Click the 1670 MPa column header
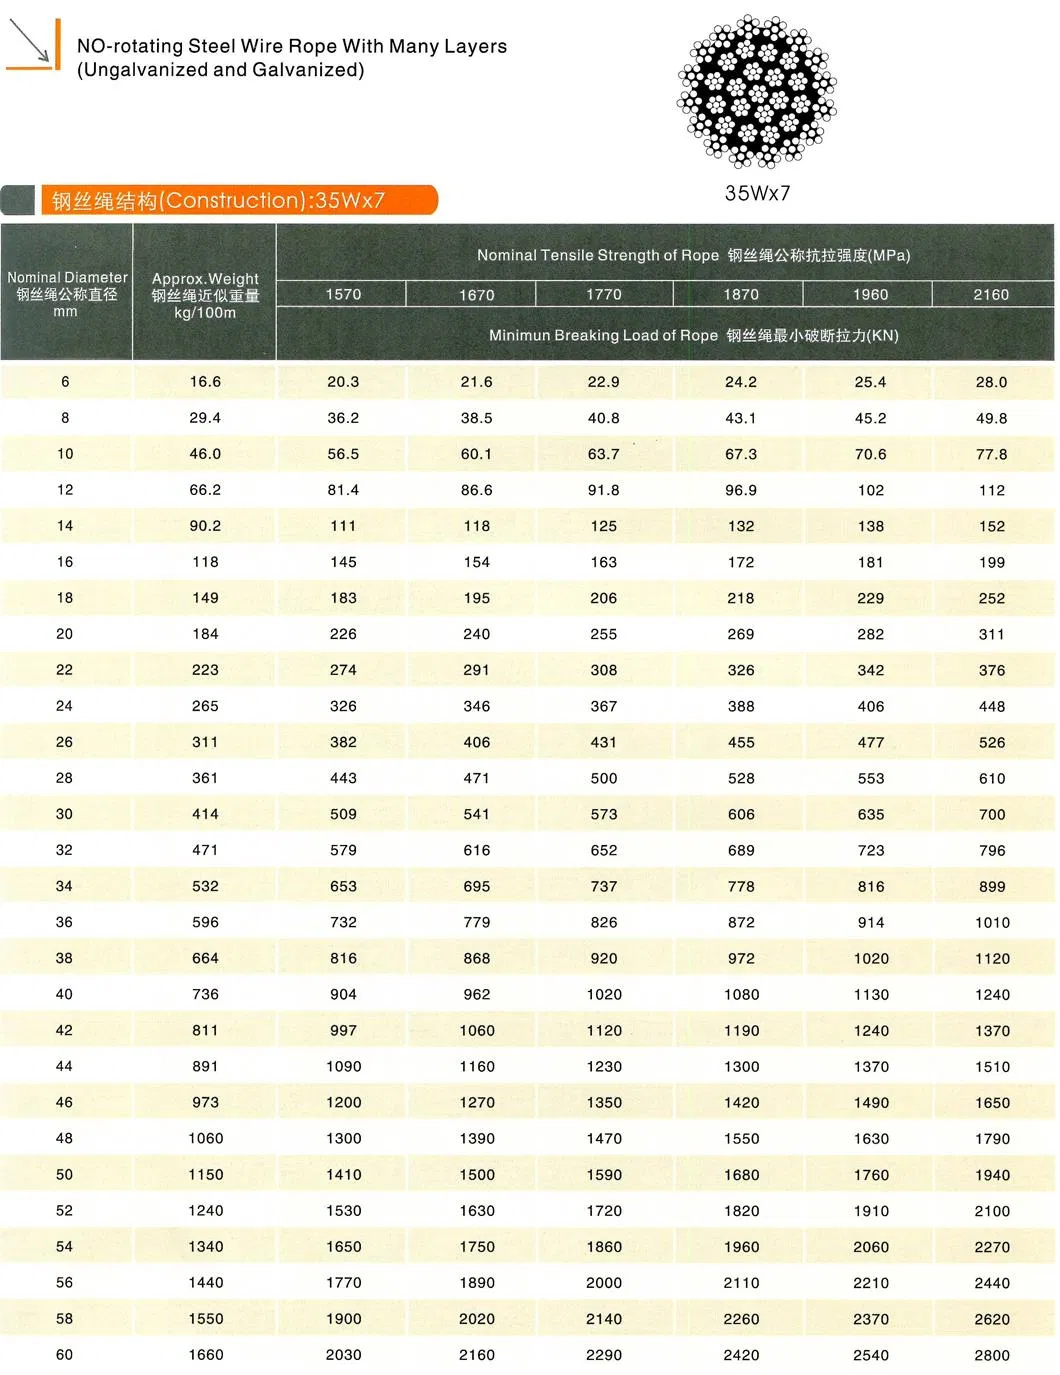The image size is (1060, 1375). click(476, 294)
